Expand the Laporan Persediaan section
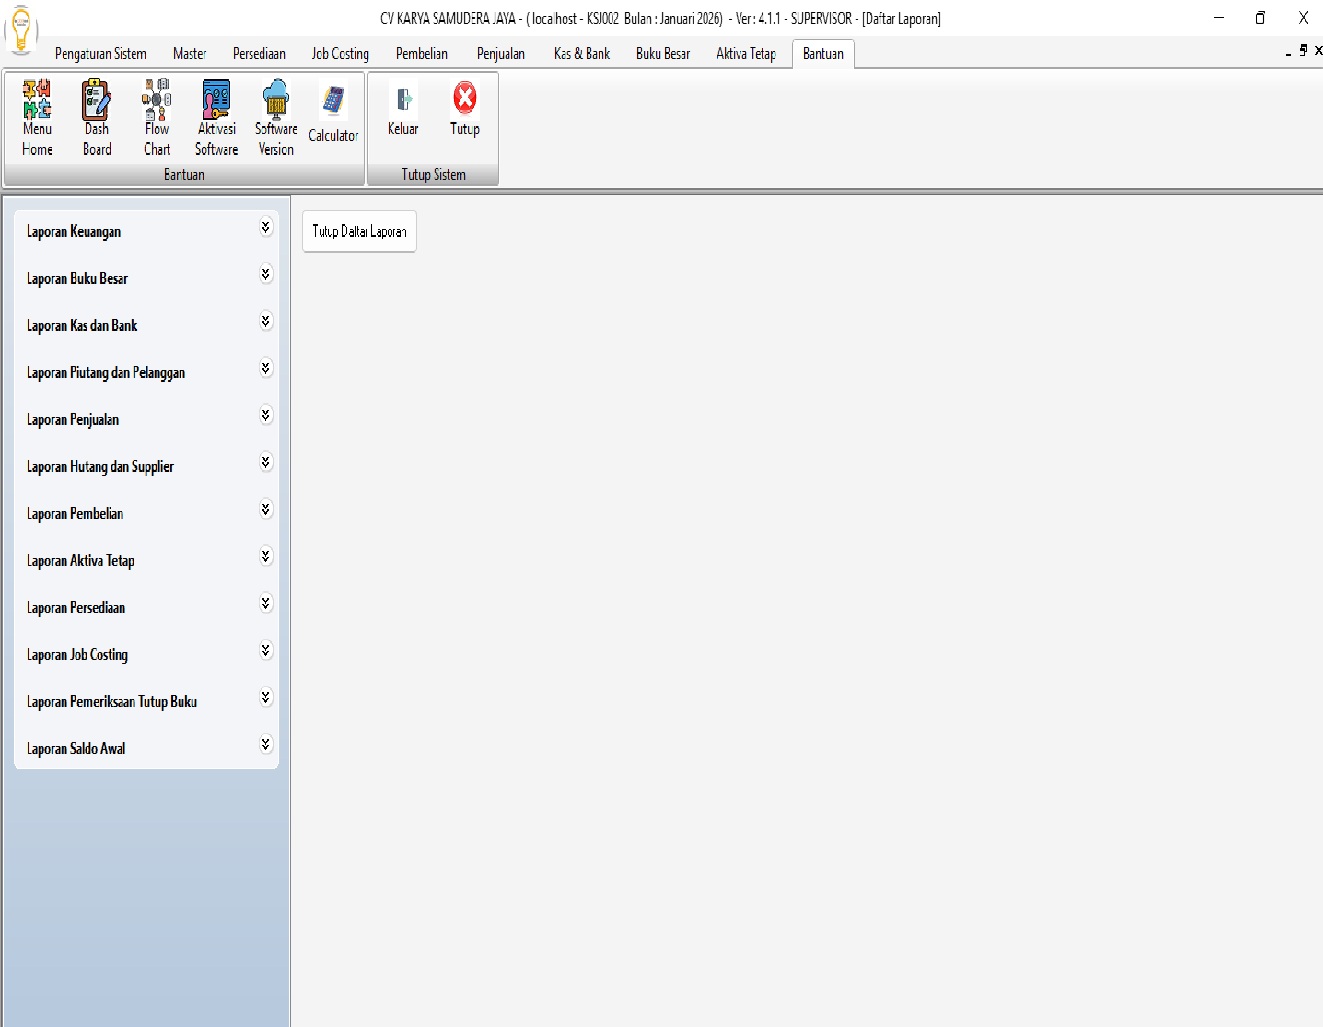The width and height of the screenshot is (1323, 1027). (266, 603)
